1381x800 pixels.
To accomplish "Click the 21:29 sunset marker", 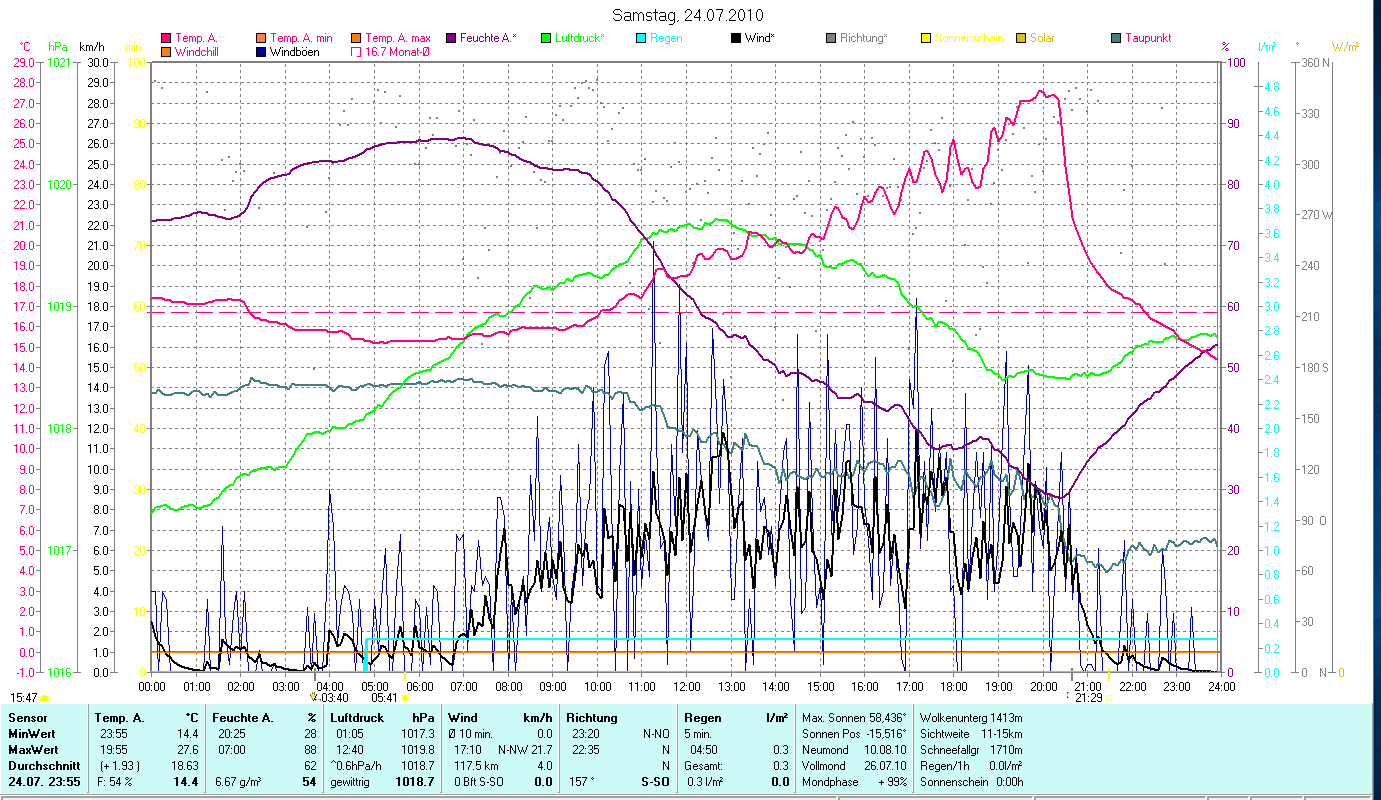I will click(x=1088, y=698).
